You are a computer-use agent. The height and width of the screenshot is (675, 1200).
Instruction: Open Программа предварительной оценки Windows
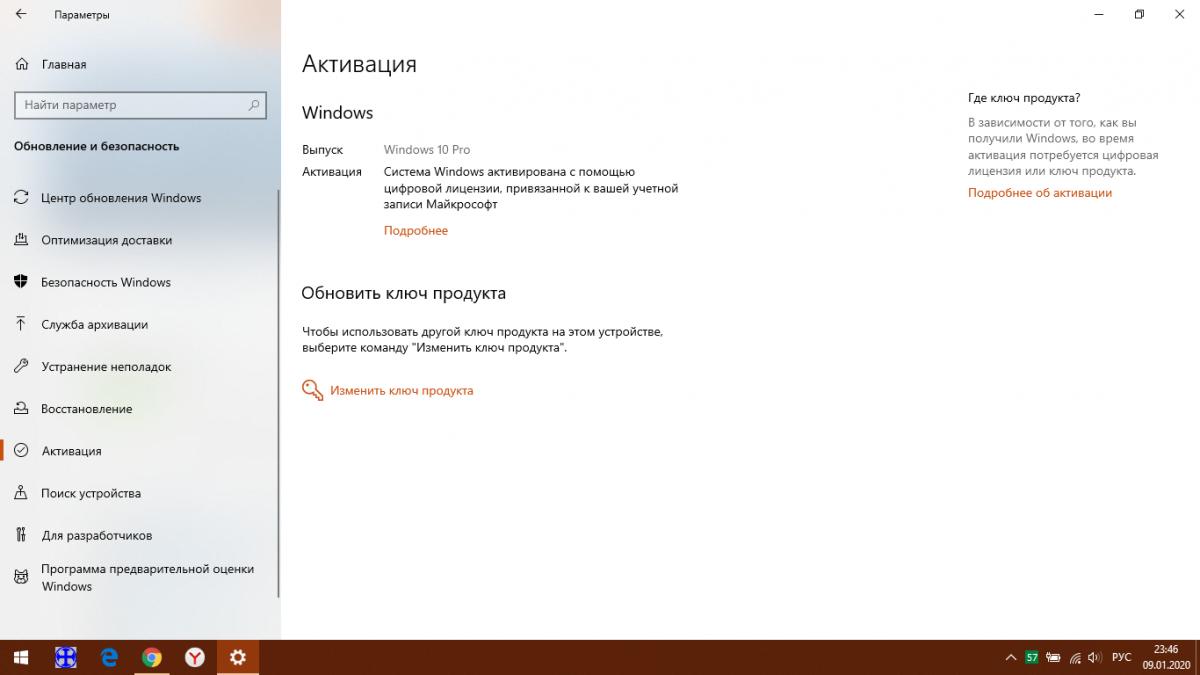point(146,578)
